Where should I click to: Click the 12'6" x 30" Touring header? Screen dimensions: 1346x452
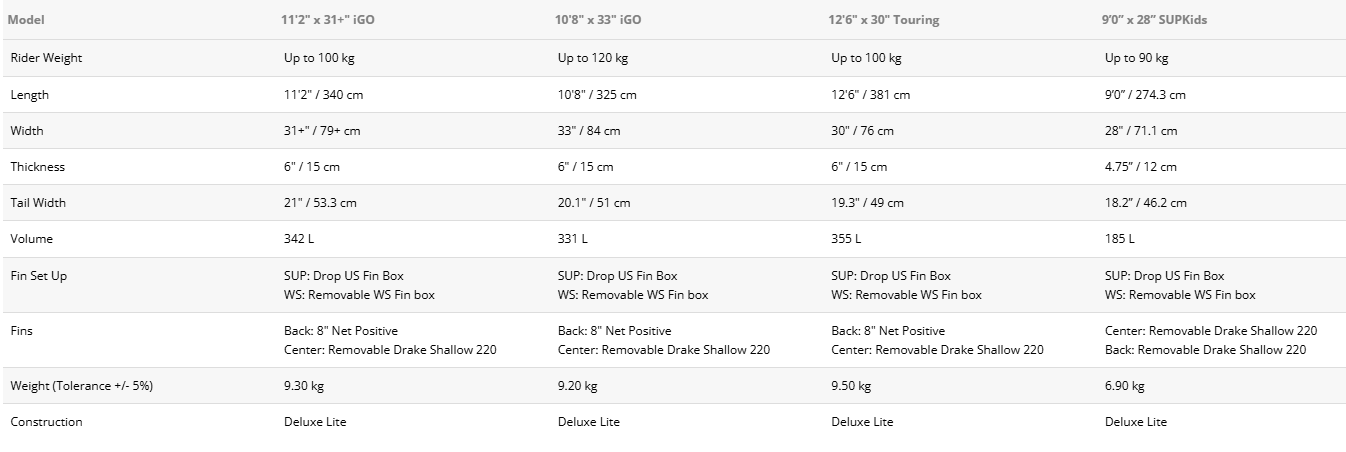(885, 20)
